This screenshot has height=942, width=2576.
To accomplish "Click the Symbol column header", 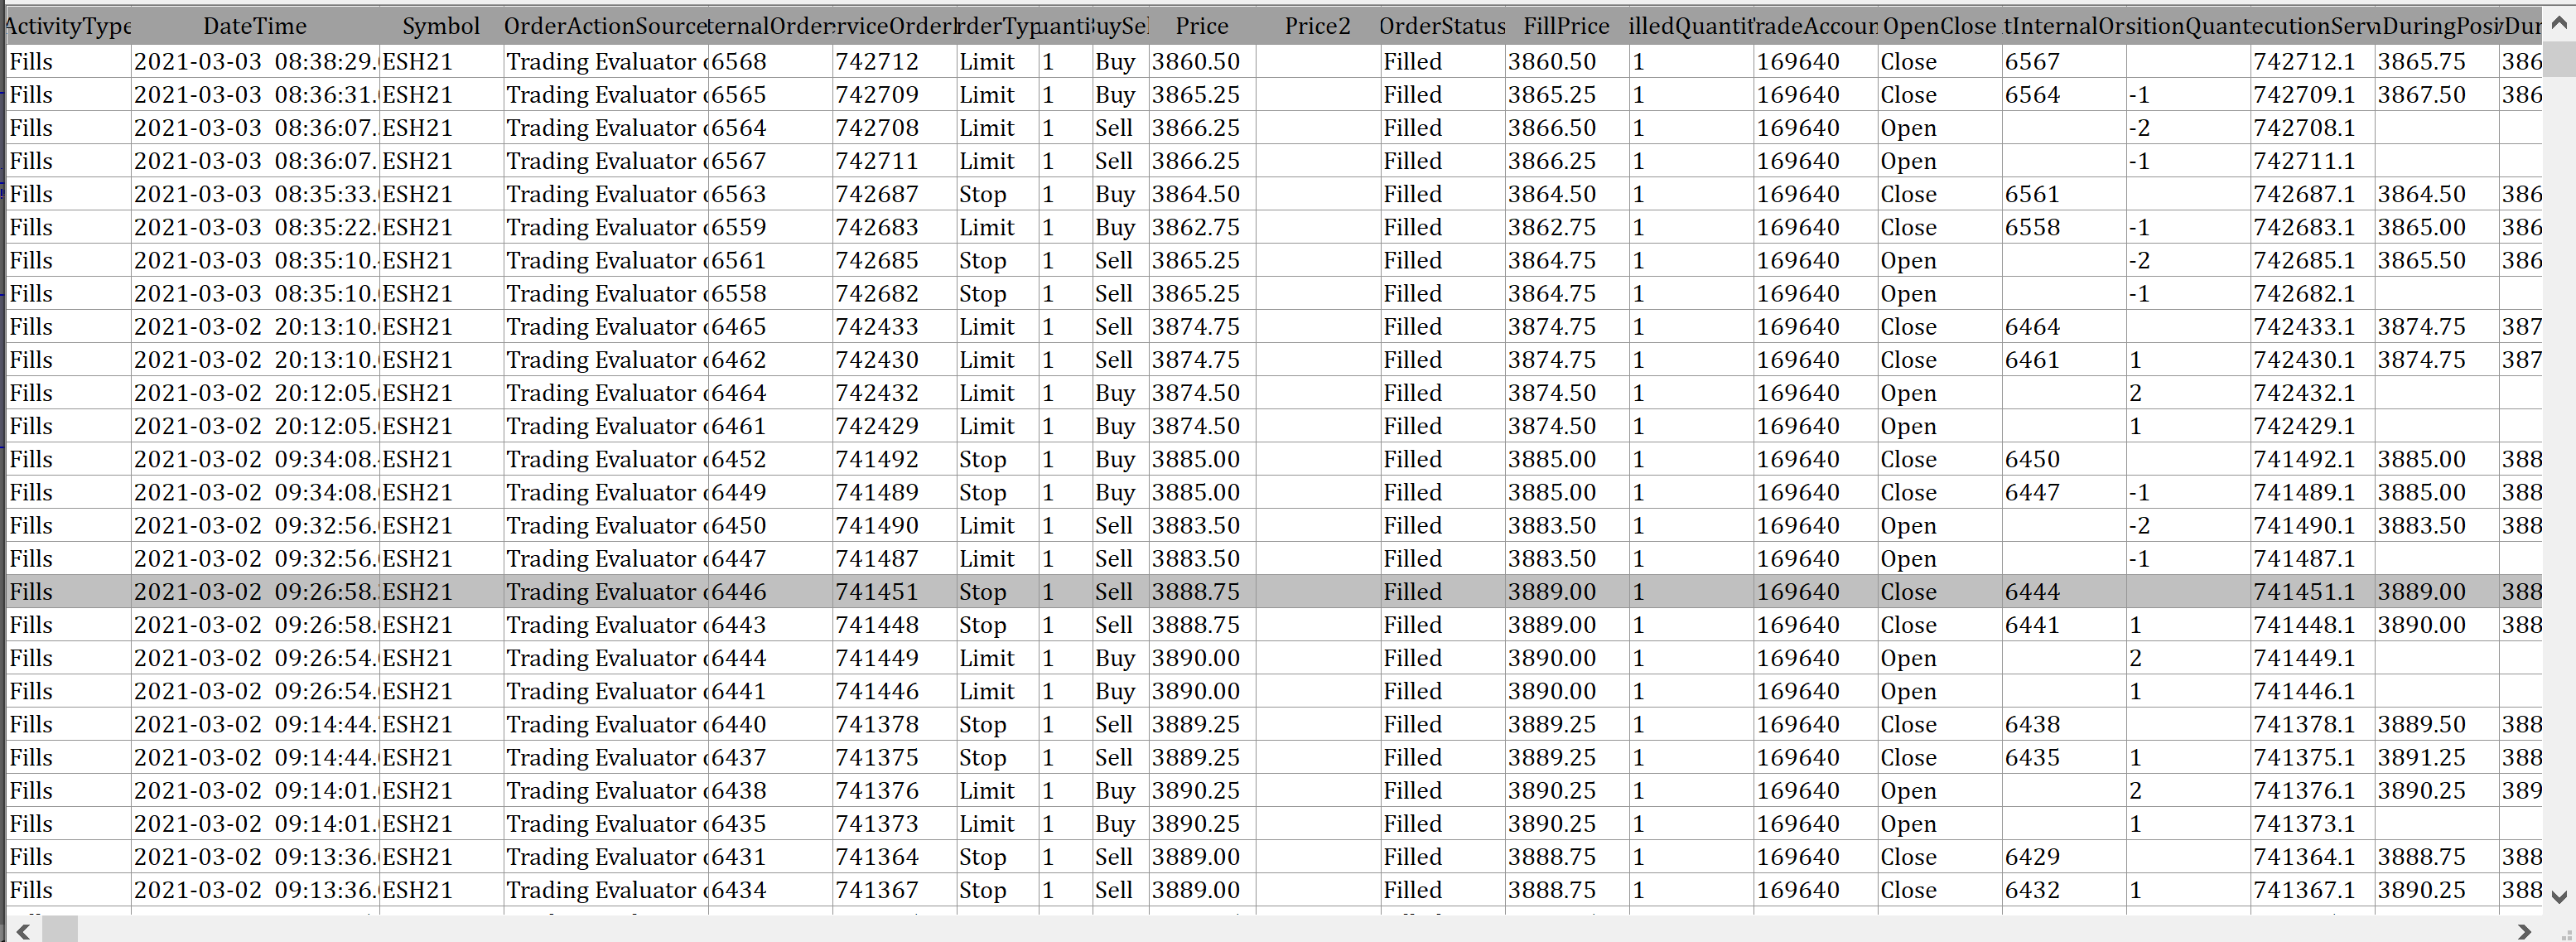I will [x=440, y=26].
